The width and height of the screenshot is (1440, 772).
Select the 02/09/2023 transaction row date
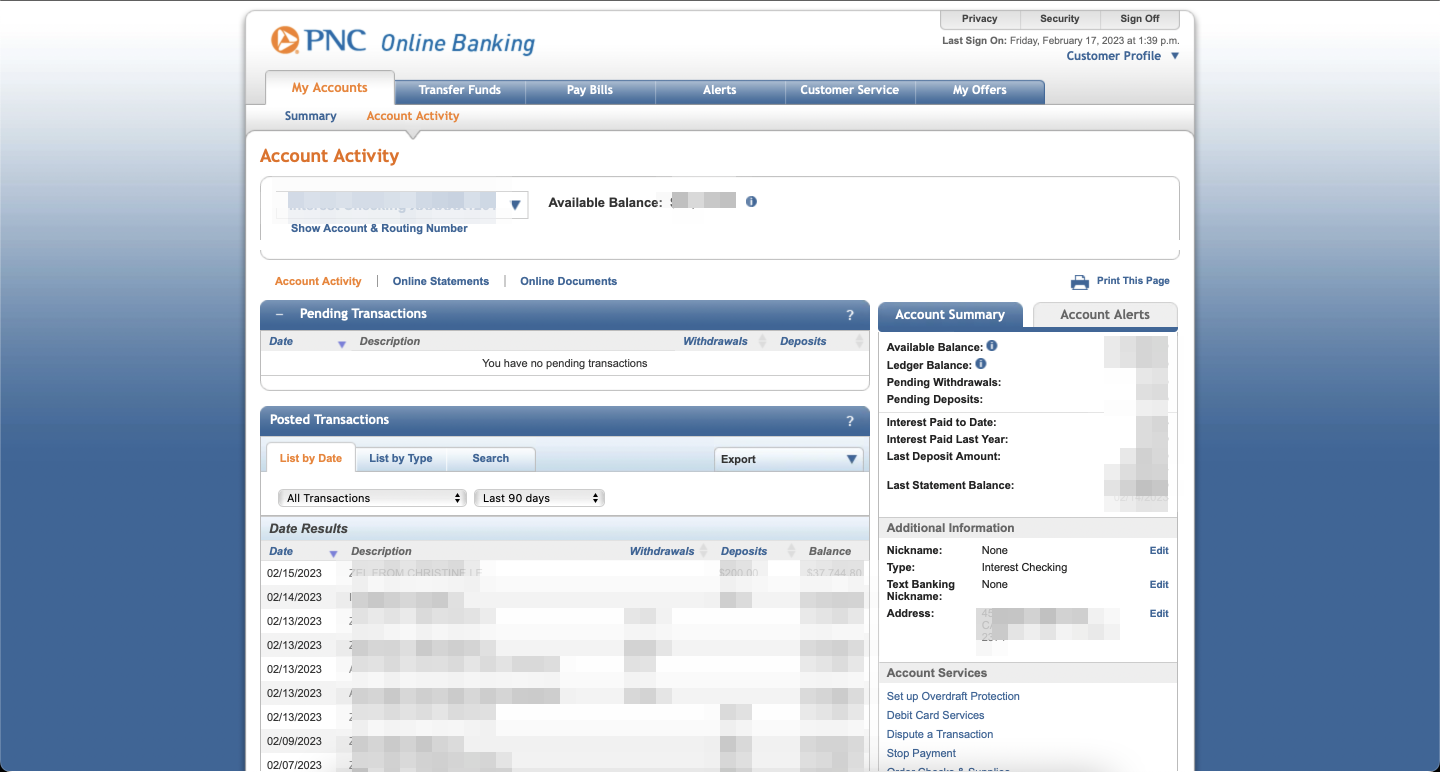pos(294,741)
